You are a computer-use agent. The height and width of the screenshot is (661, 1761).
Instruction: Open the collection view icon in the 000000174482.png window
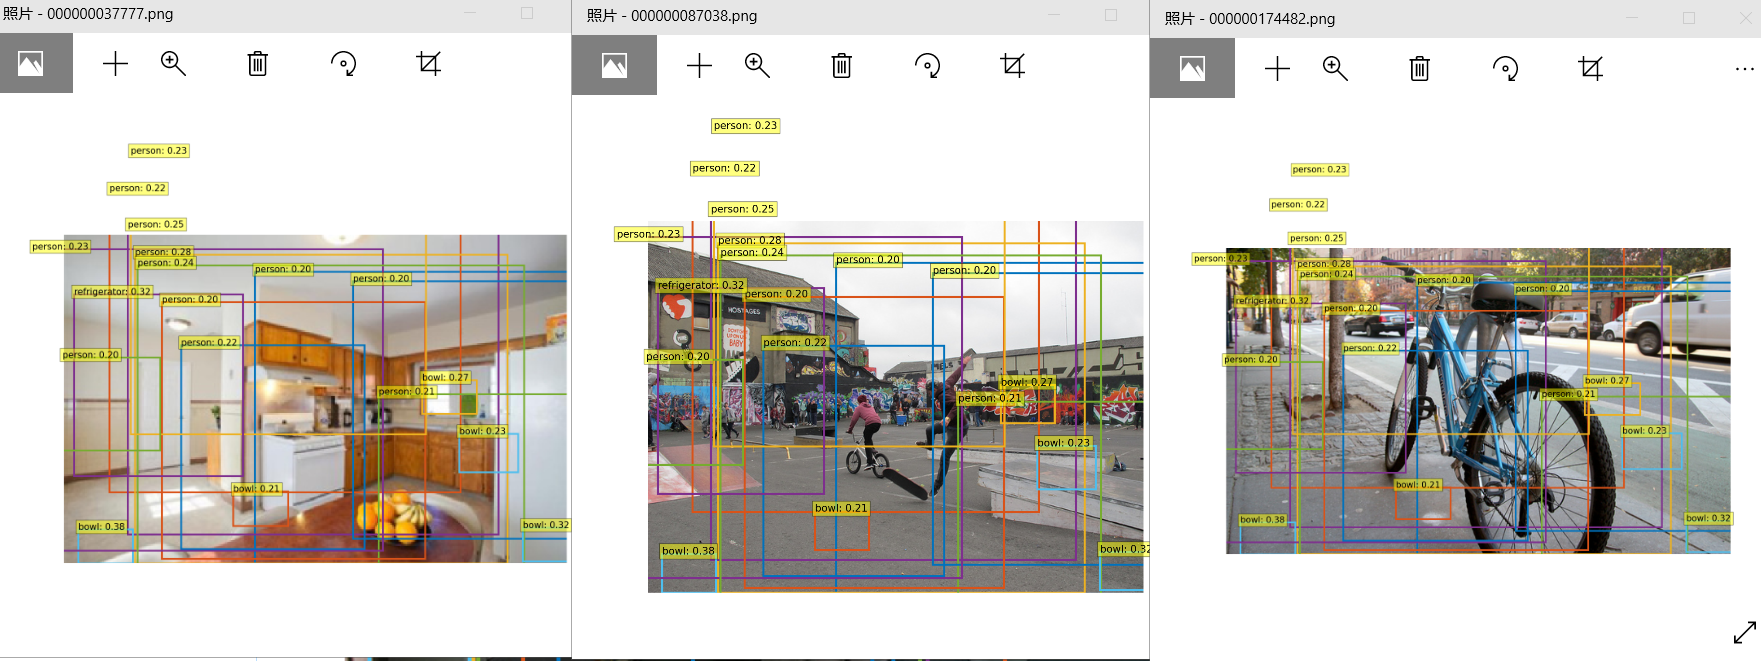(1193, 69)
